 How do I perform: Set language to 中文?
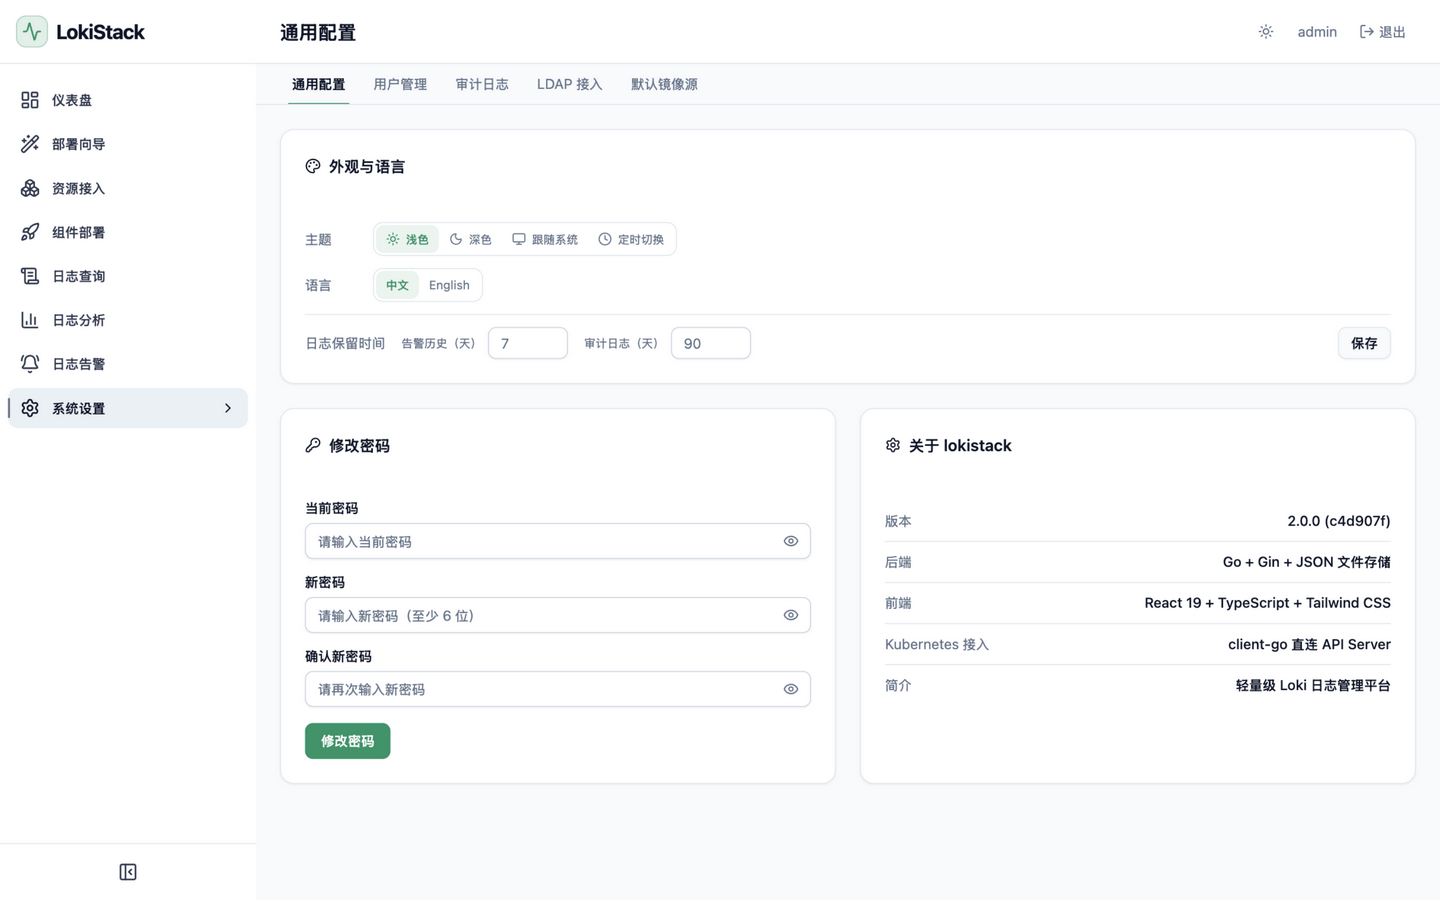397,285
